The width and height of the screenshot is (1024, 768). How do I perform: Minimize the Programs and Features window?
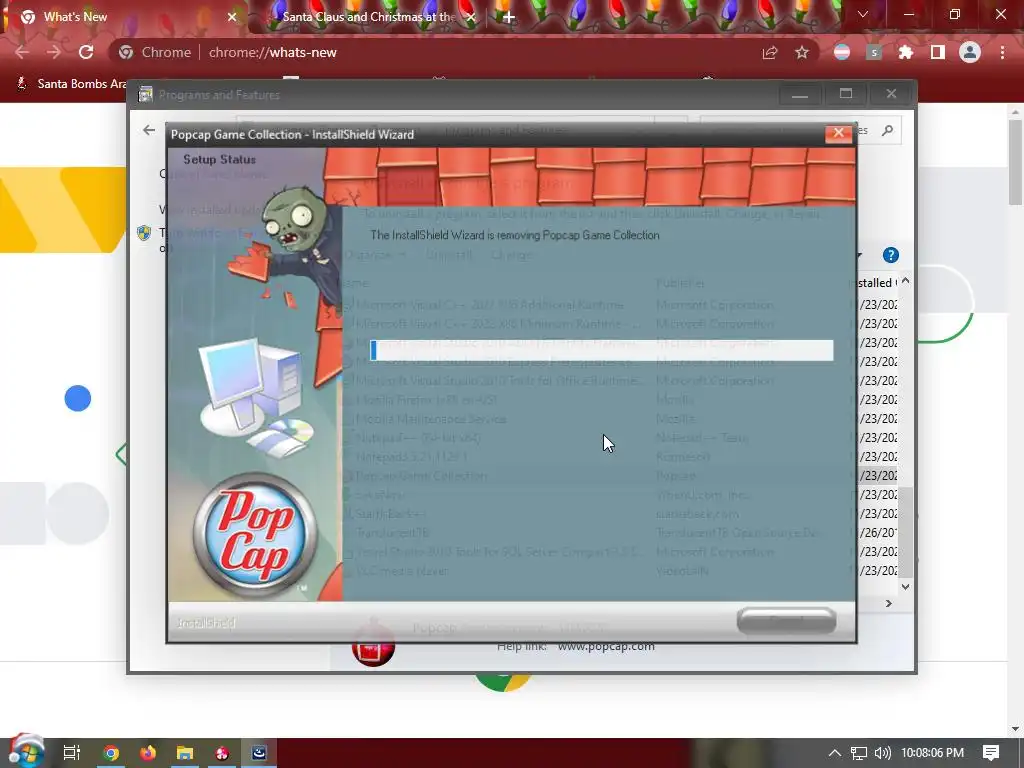[800, 94]
